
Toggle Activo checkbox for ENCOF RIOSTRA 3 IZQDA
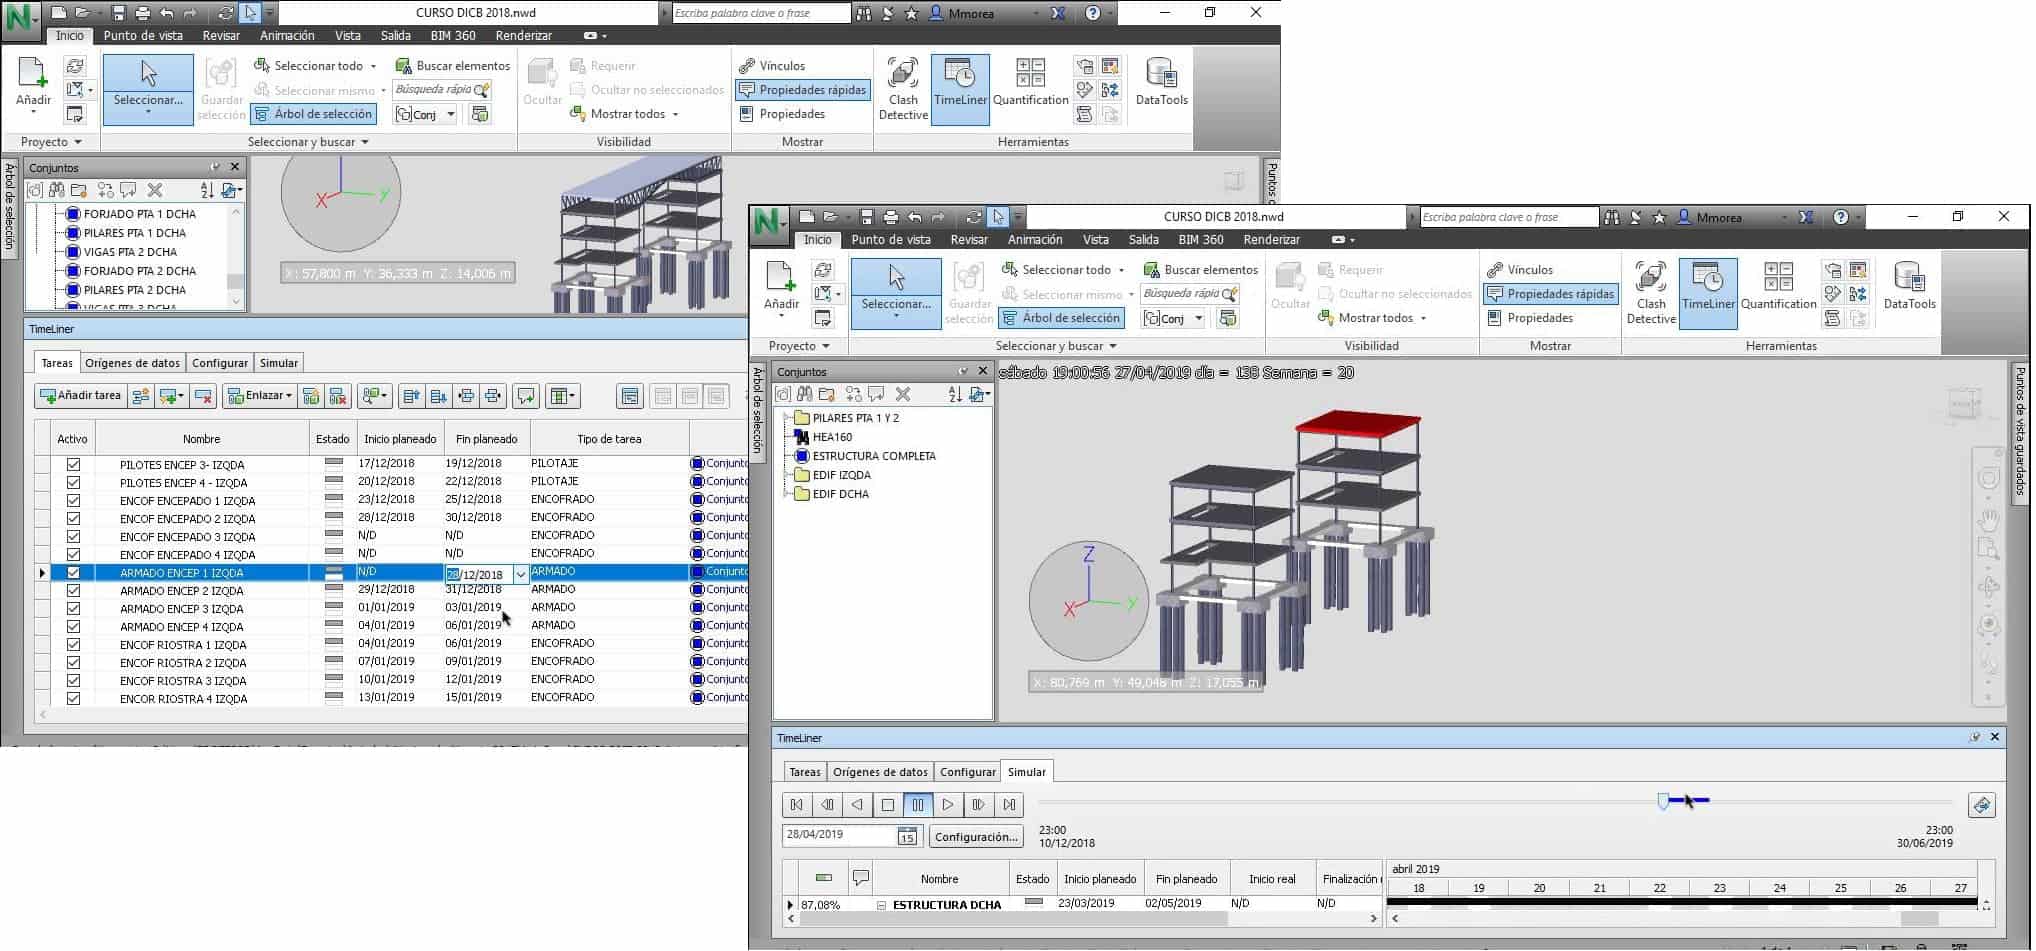click(73, 681)
